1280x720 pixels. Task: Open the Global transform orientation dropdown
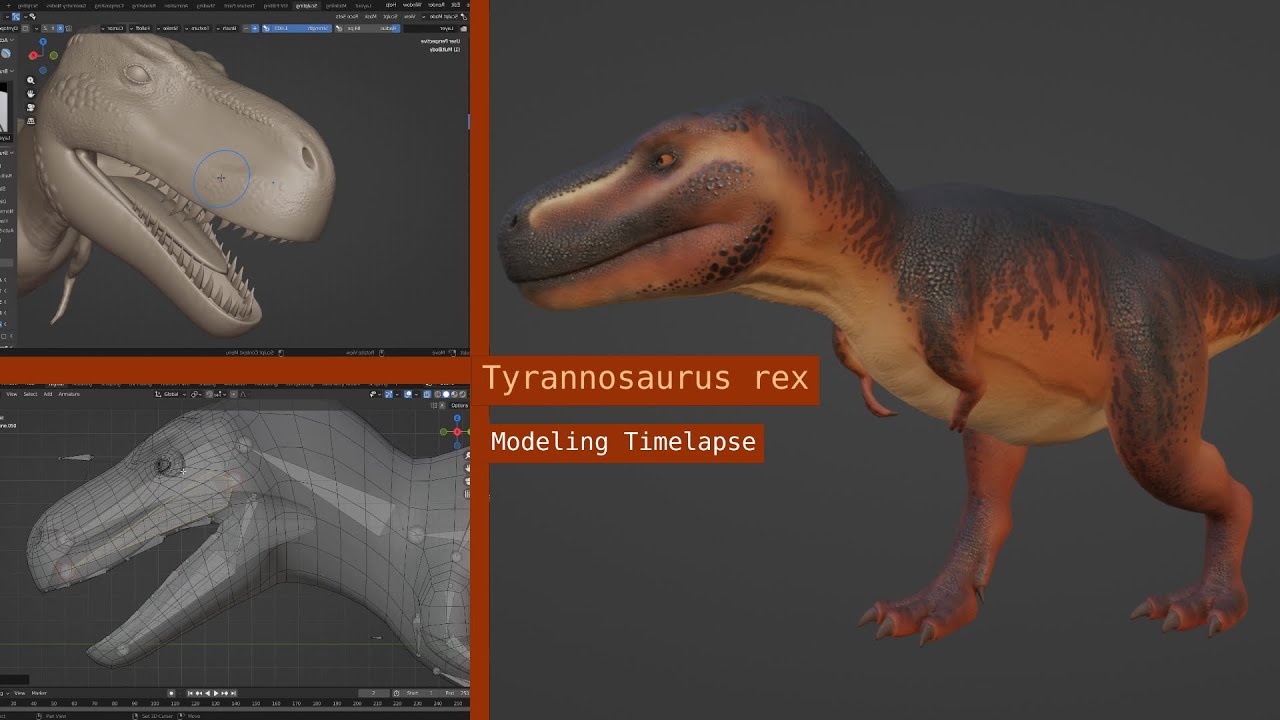pos(169,394)
